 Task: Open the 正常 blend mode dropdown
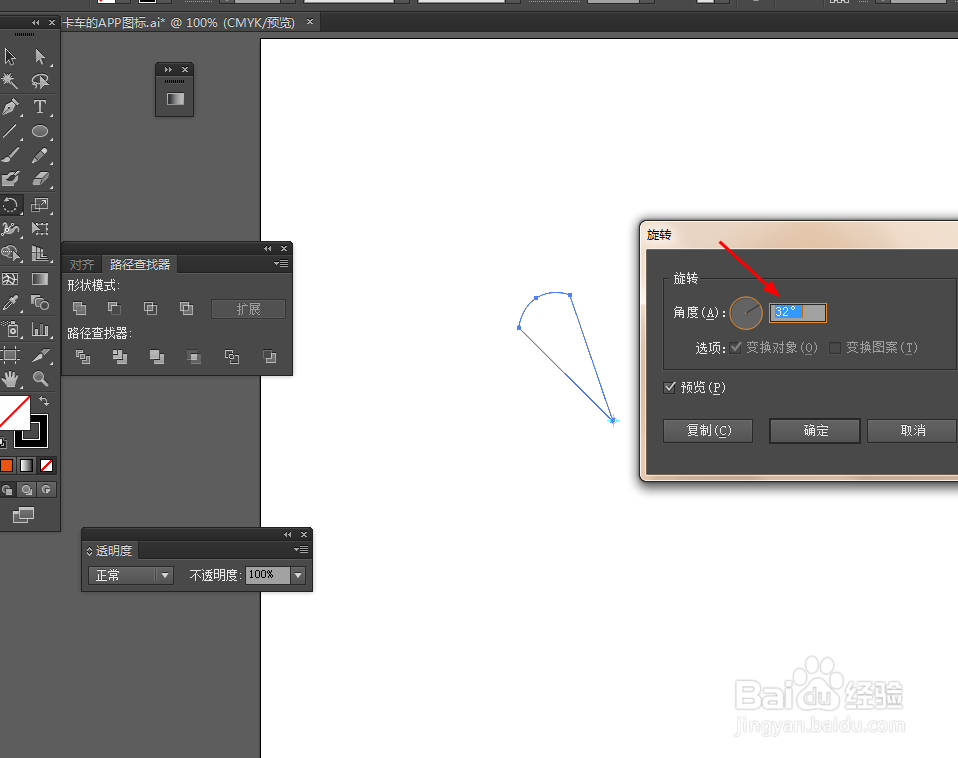coord(131,575)
